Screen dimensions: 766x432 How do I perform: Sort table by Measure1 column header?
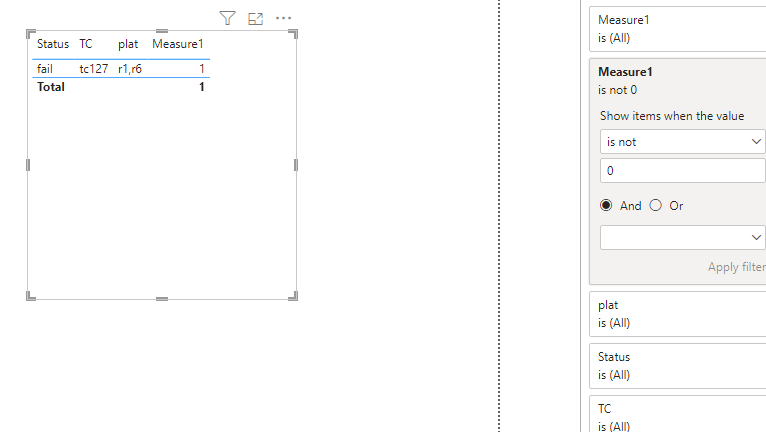177,44
